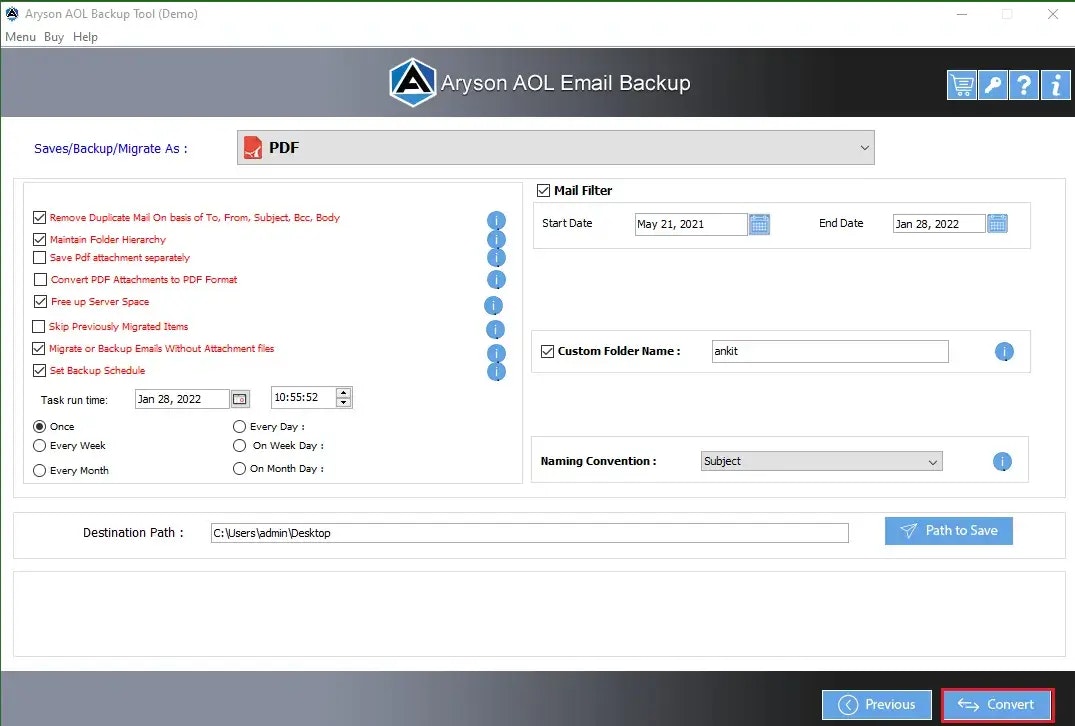Click info icon for Convert PDF Attachments
Viewport: 1075px width, 726px height.
click(496, 280)
